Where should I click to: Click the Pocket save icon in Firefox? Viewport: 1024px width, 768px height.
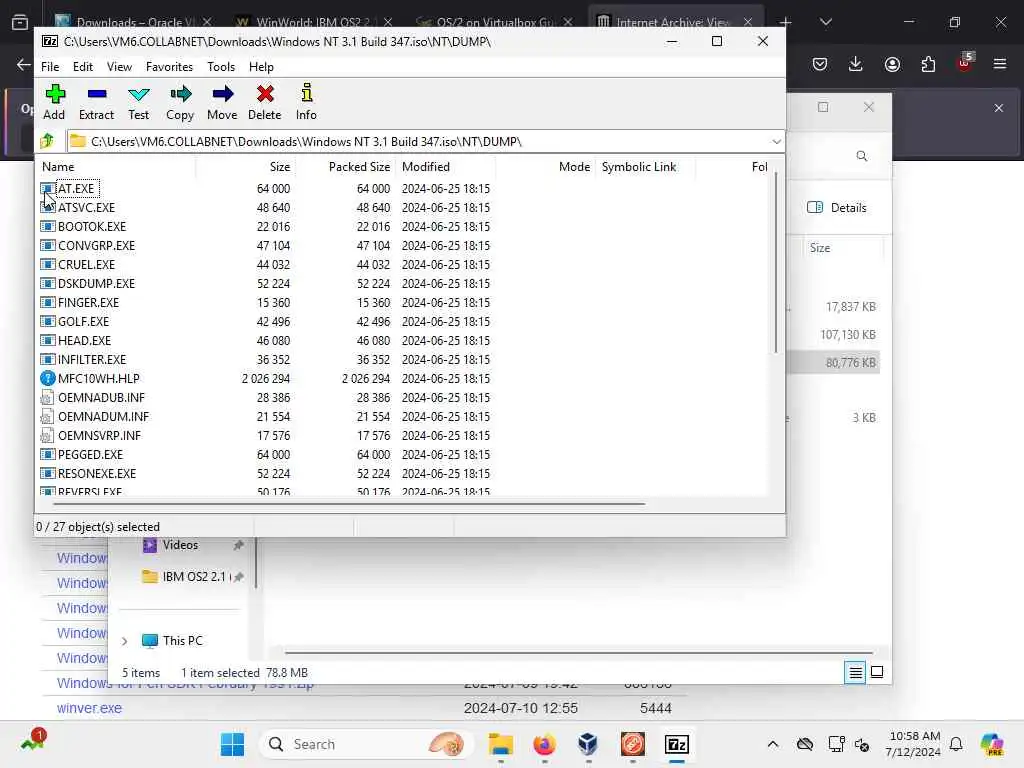820,64
